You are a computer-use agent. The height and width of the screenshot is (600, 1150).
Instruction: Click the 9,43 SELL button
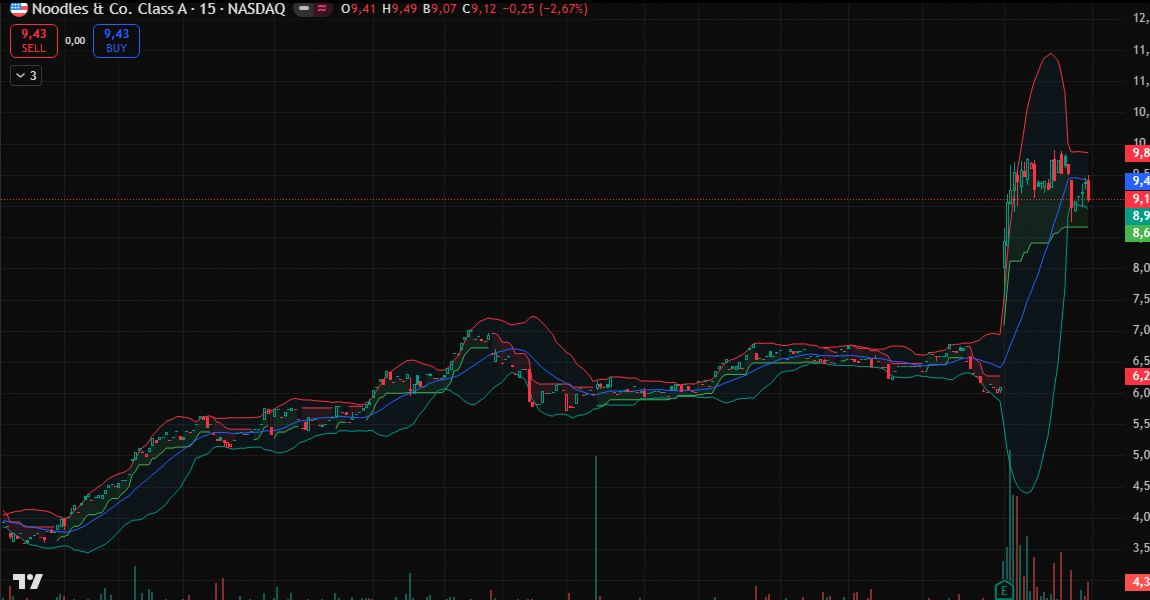pos(34,40)
